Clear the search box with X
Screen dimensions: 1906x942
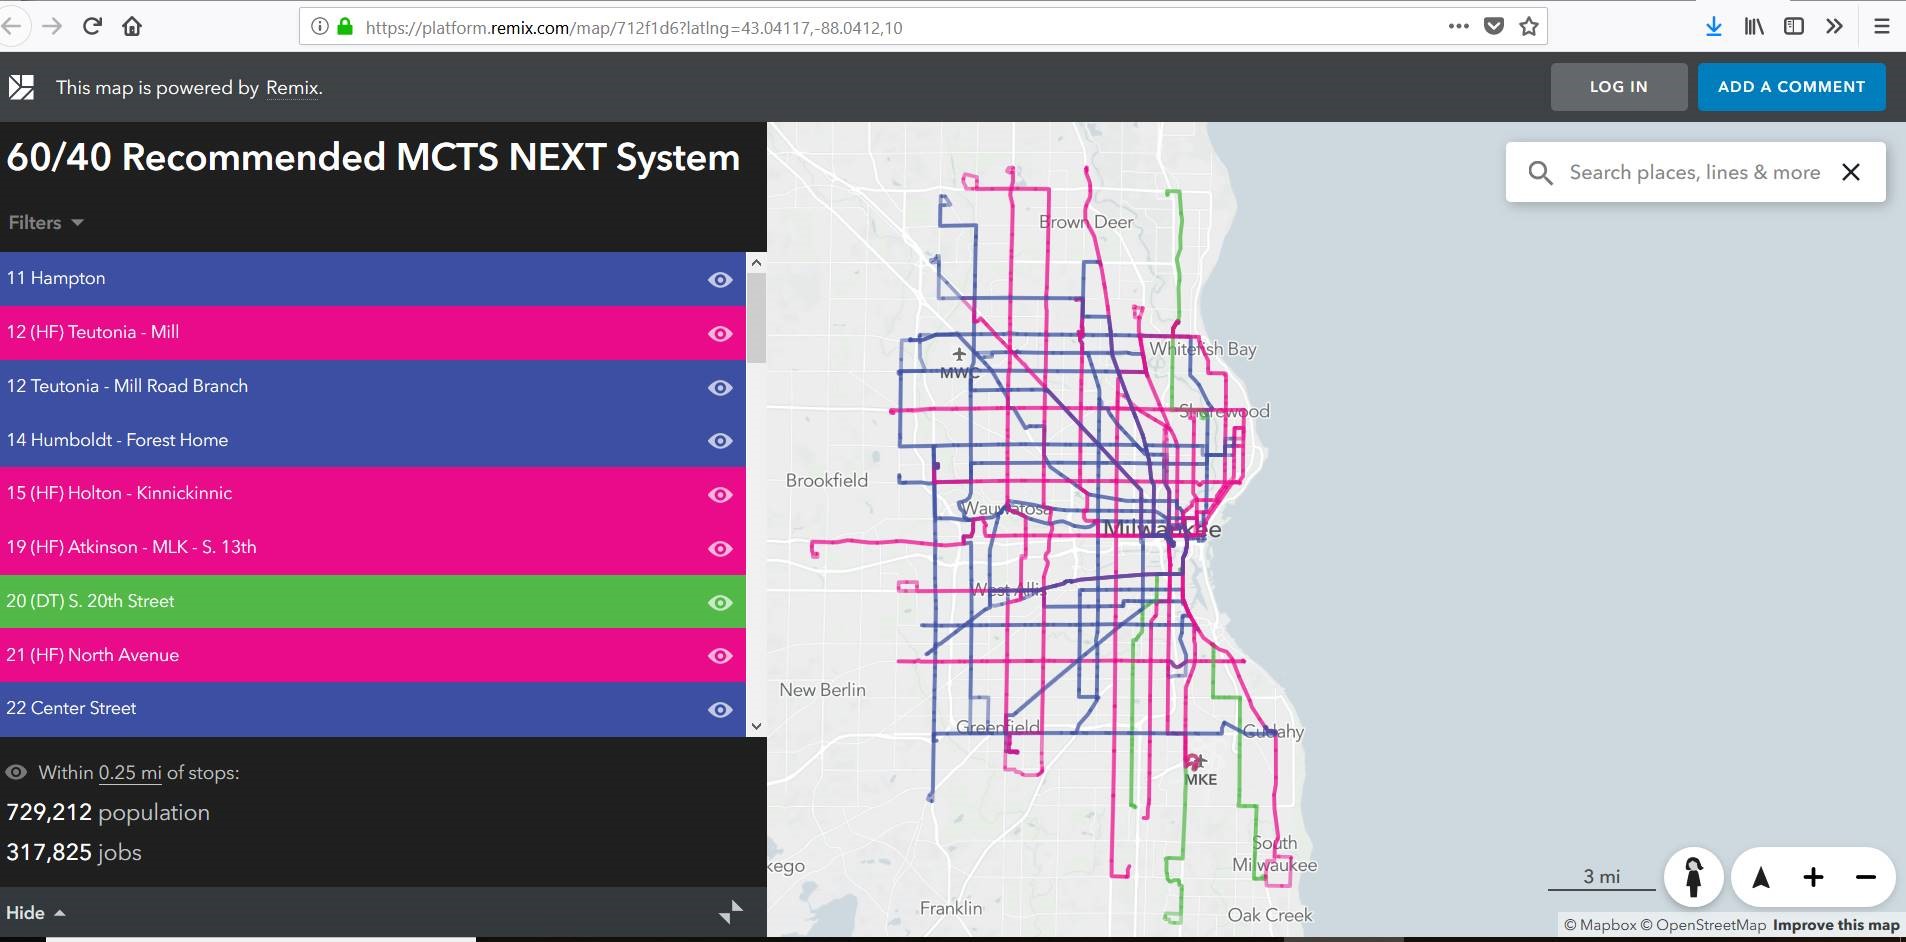(1851, 172)
